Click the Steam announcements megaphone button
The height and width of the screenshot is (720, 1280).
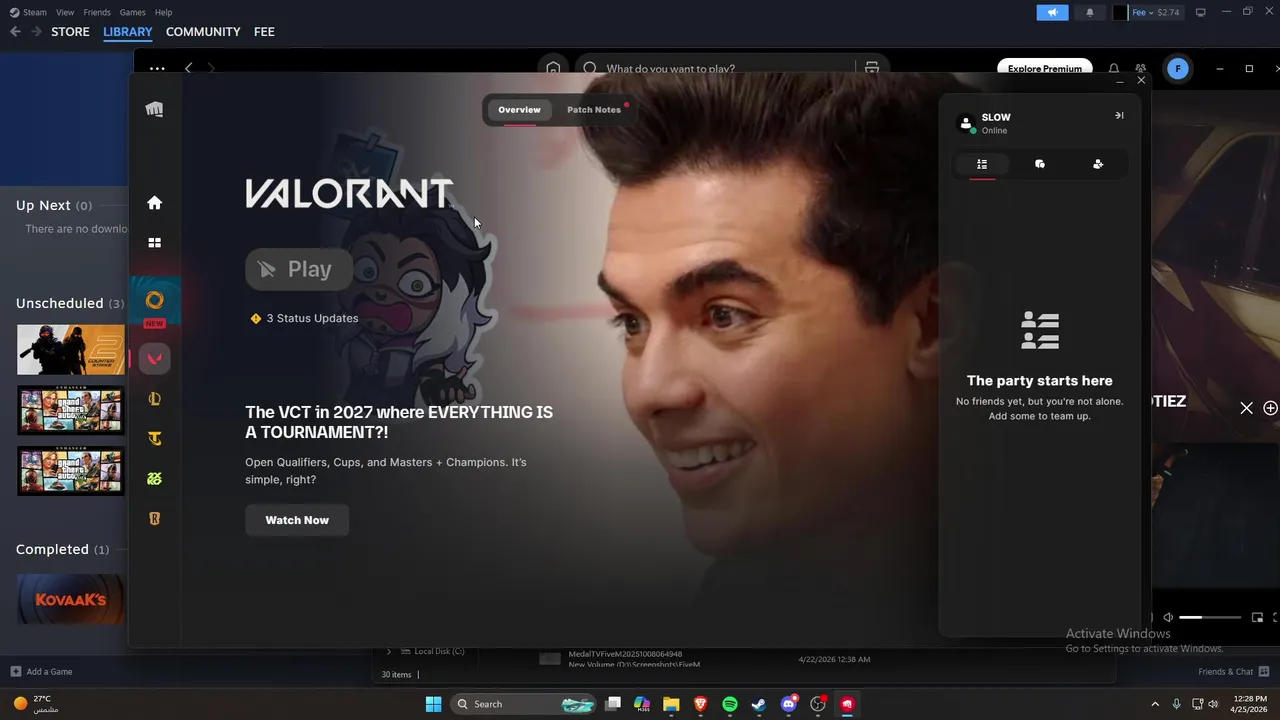[x=1052, y=12]
